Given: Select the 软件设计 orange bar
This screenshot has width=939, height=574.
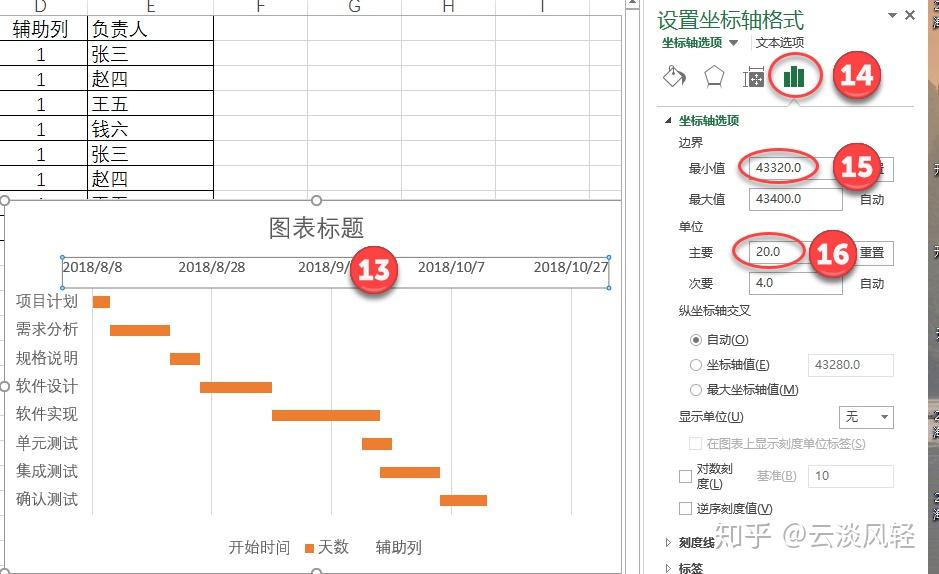Looking at the screenshot, I should [x=236, y=387].
